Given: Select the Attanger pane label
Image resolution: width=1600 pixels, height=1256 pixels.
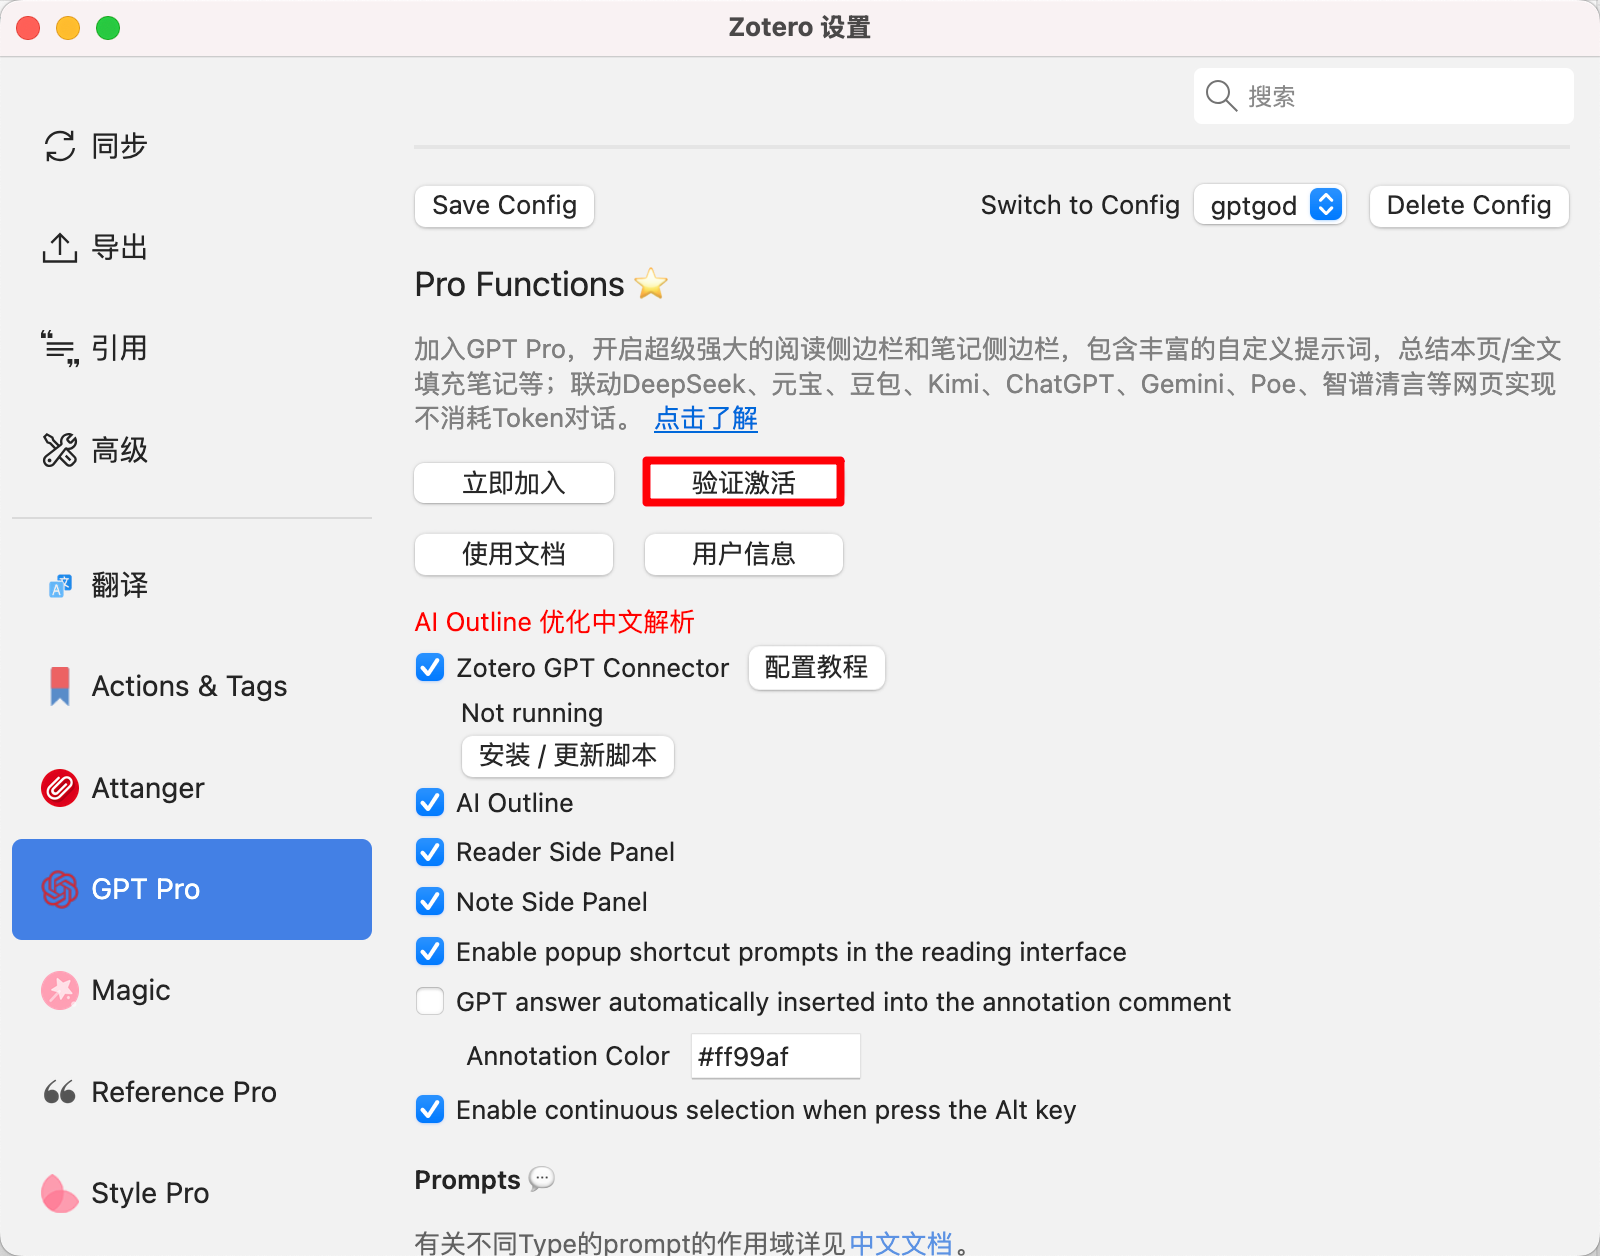Looking at the screenshot, I should tap(148, 788).
